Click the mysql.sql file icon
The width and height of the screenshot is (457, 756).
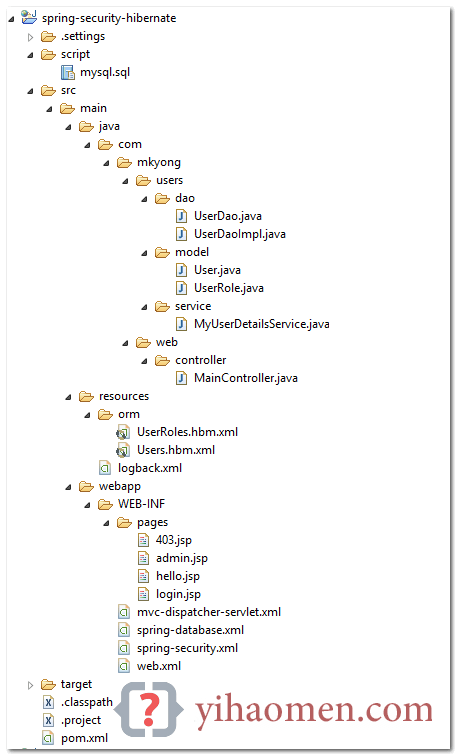point(67,72)
